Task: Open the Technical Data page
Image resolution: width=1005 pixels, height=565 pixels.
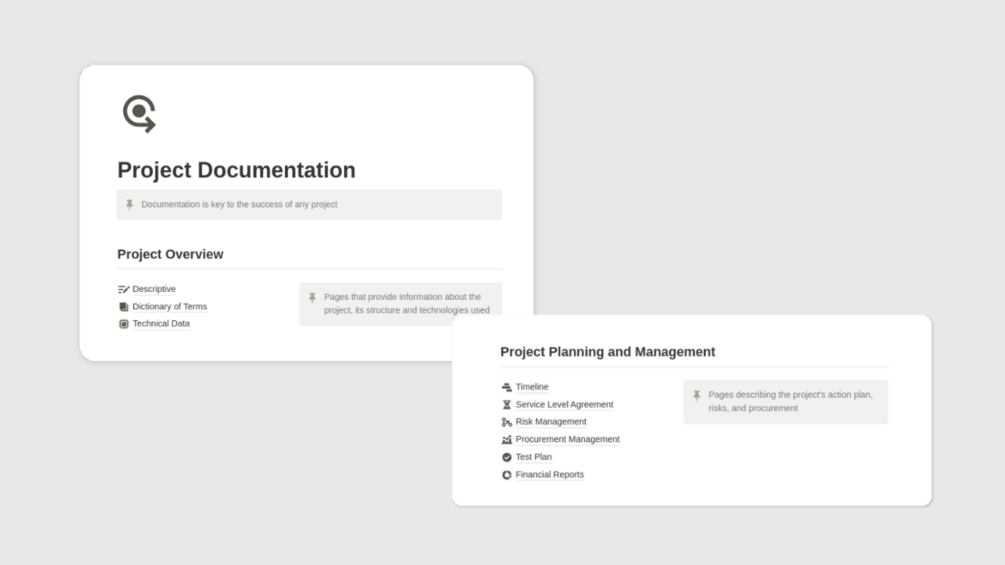Action: (161, 324)
